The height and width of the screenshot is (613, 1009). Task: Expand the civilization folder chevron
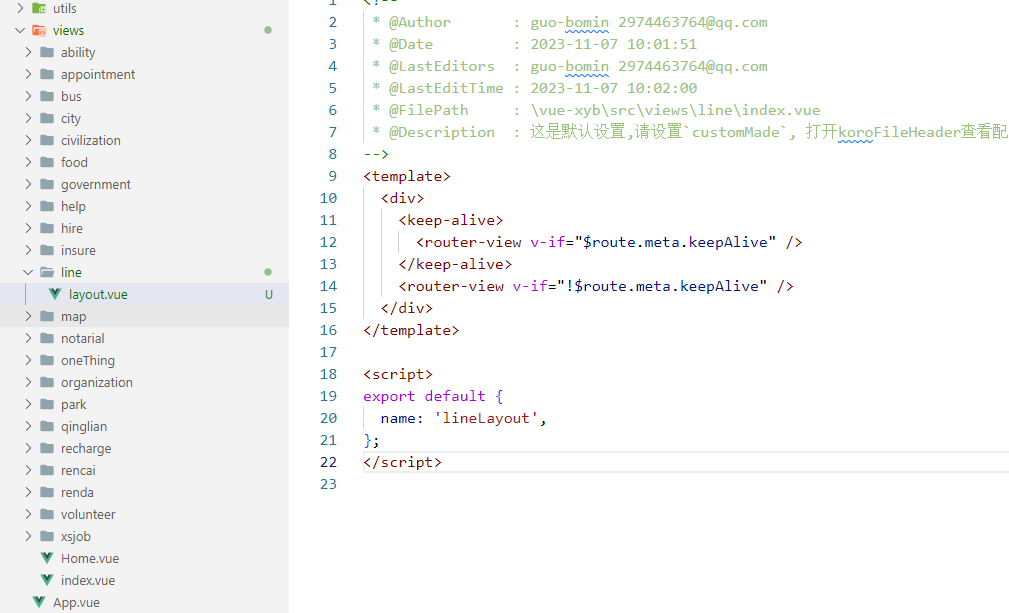click(28, 140)
